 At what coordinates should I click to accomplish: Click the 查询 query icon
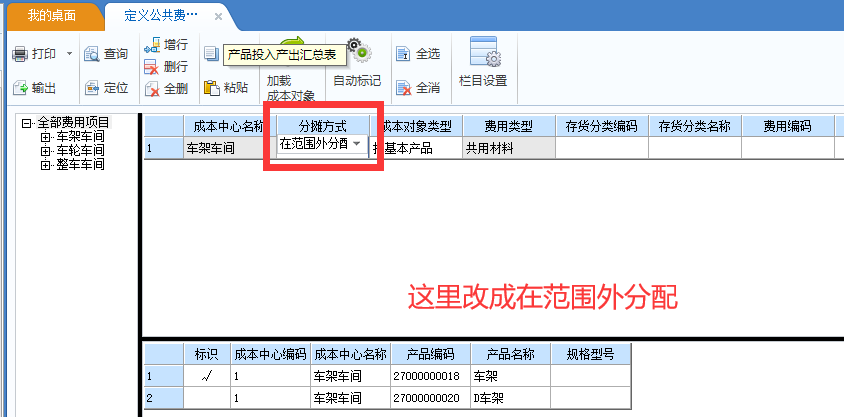(92, 53)
